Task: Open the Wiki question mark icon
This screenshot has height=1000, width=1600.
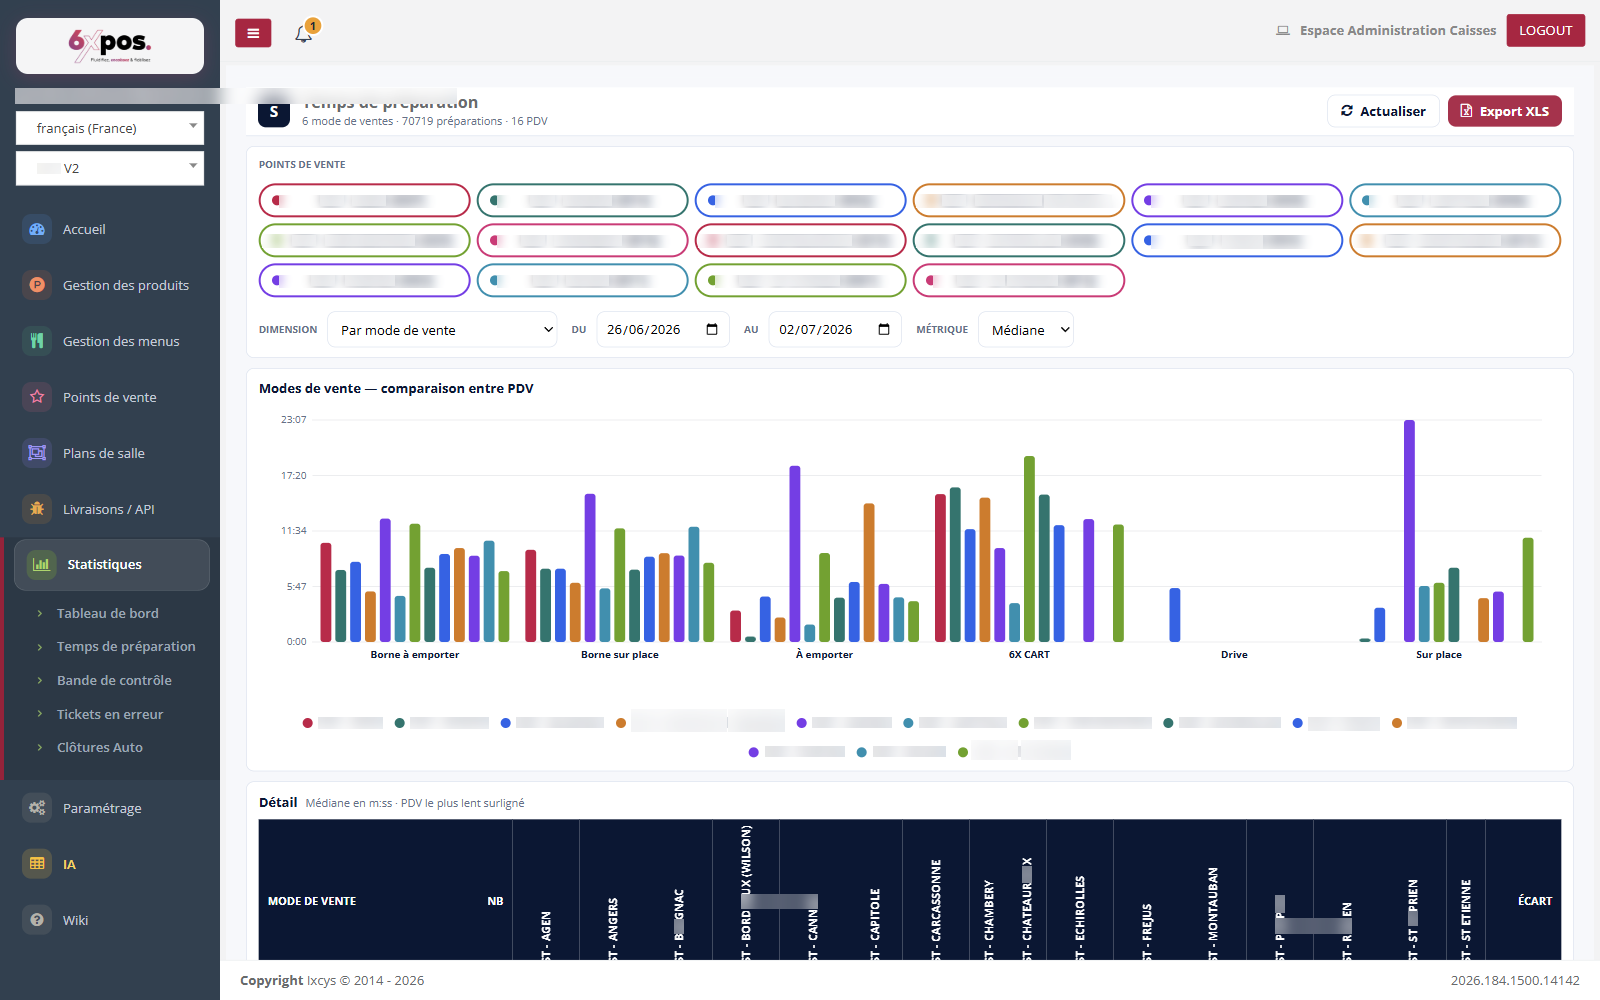Action: tap(37, 920)
